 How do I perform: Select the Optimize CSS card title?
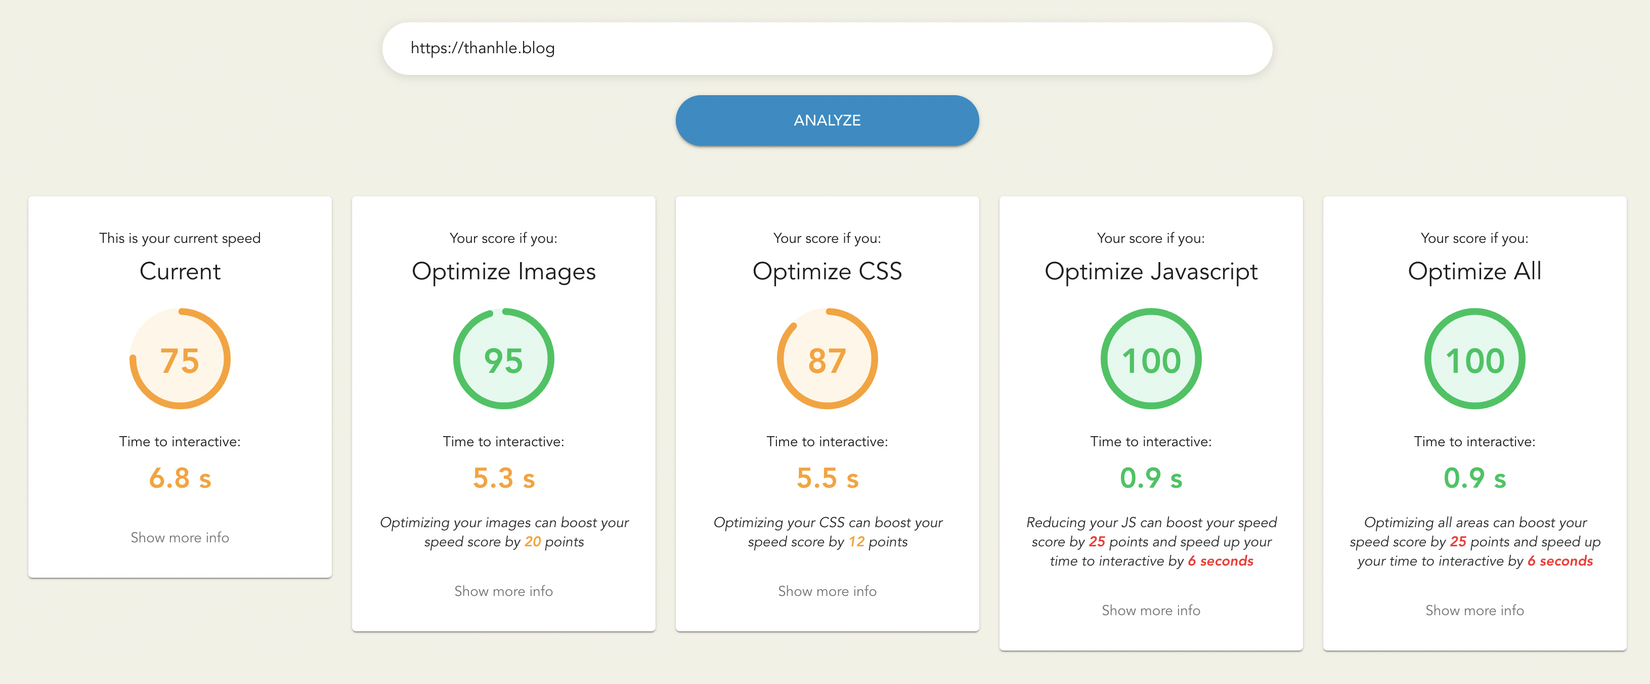pos(827,271)
